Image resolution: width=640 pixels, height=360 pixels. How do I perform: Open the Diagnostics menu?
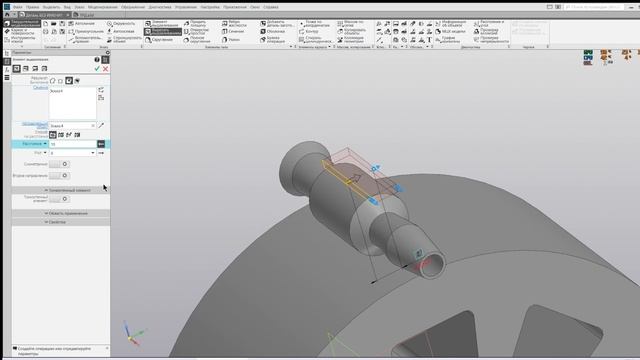pyautogui.click(x=160, y=7)
